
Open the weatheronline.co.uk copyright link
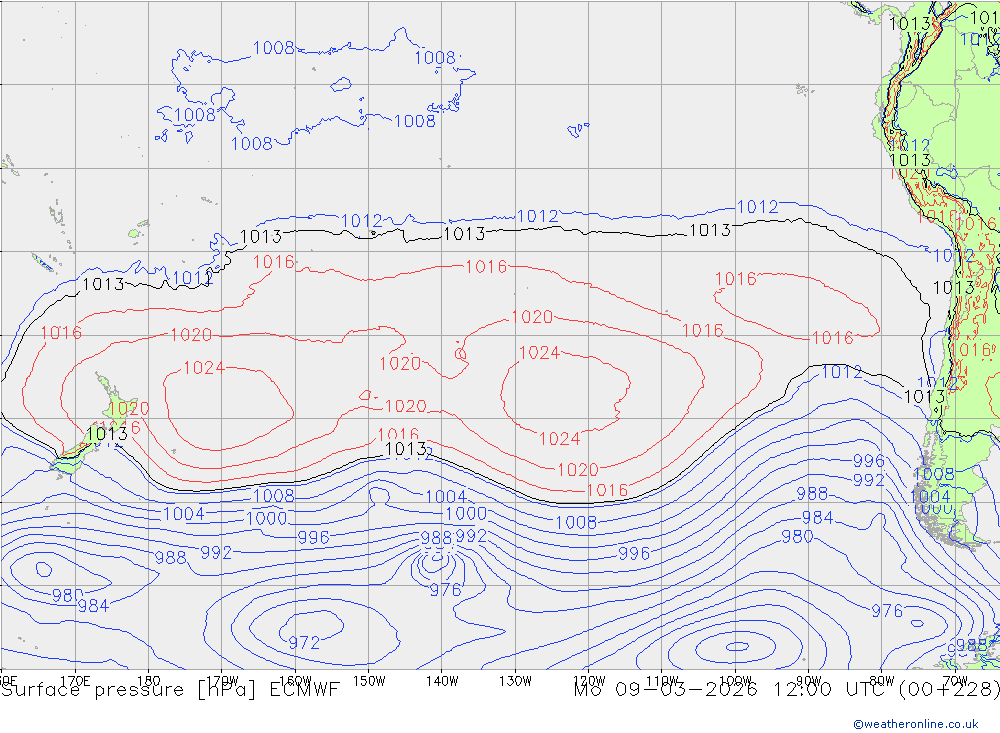point(916,724)
